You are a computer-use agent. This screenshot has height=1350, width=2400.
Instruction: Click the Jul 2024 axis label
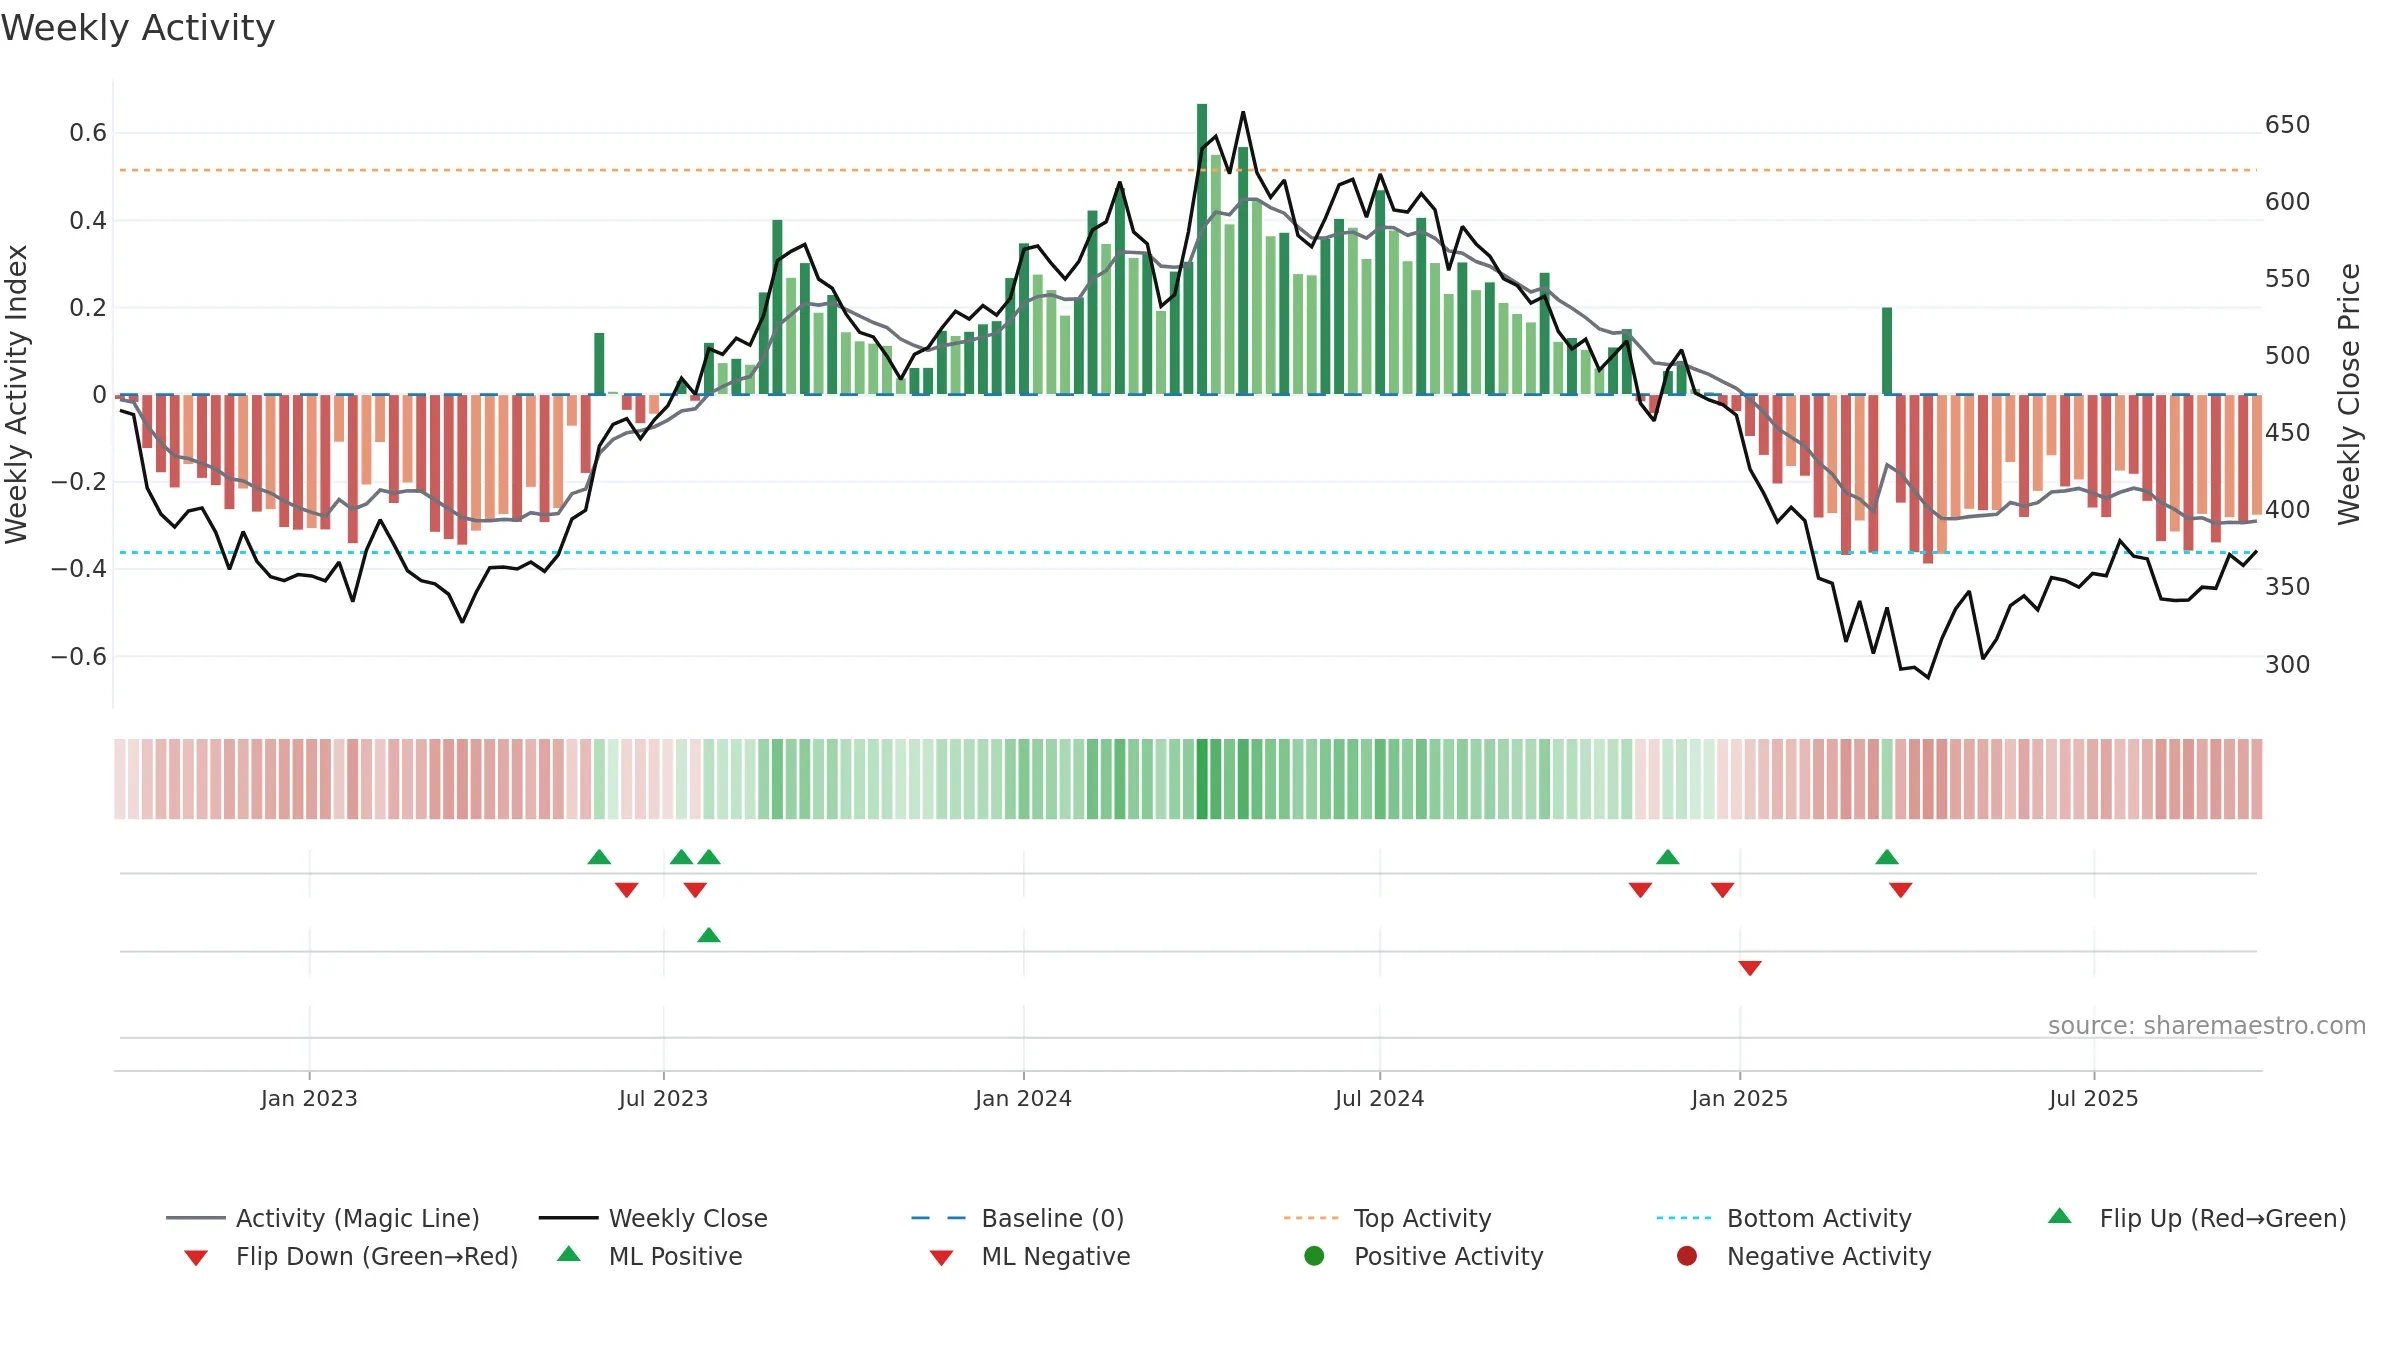(1379, 1098)
